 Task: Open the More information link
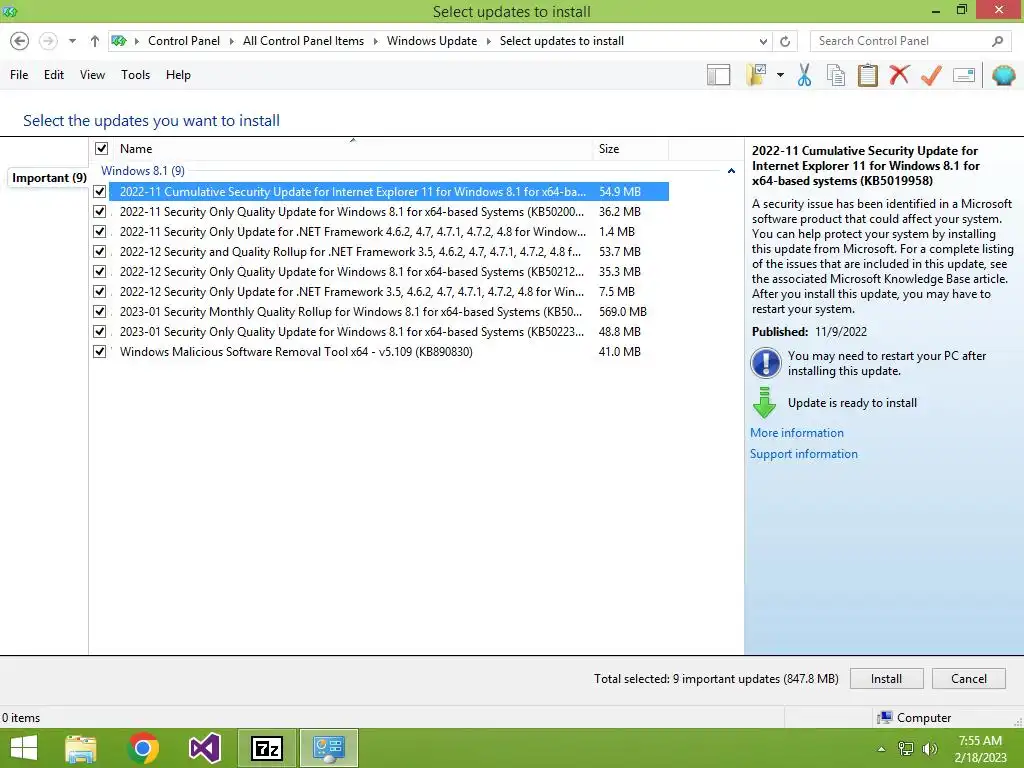point(797,433)
